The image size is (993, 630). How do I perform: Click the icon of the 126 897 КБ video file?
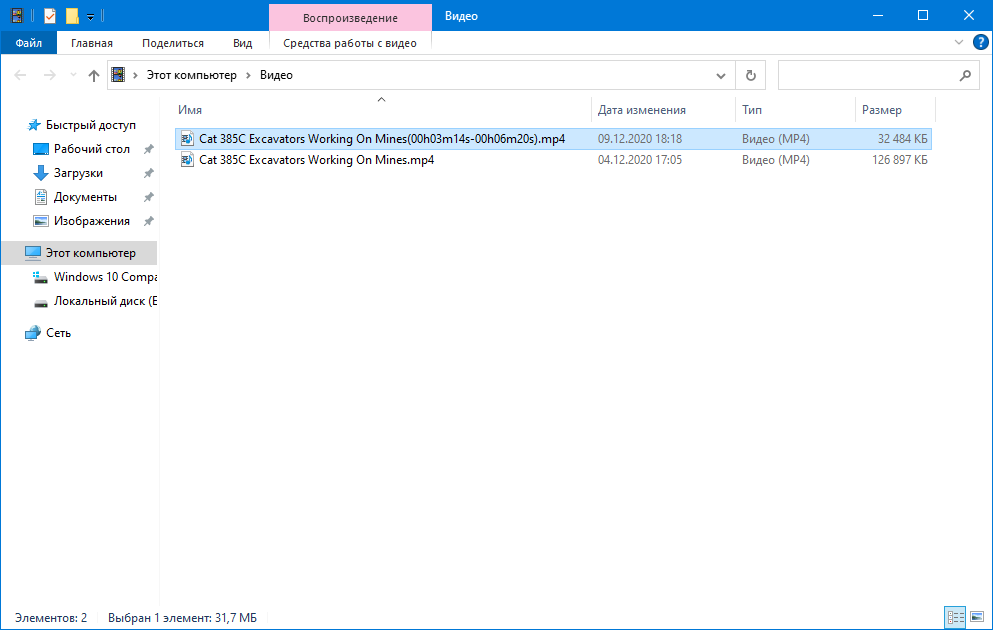click(x=187, y=160)
